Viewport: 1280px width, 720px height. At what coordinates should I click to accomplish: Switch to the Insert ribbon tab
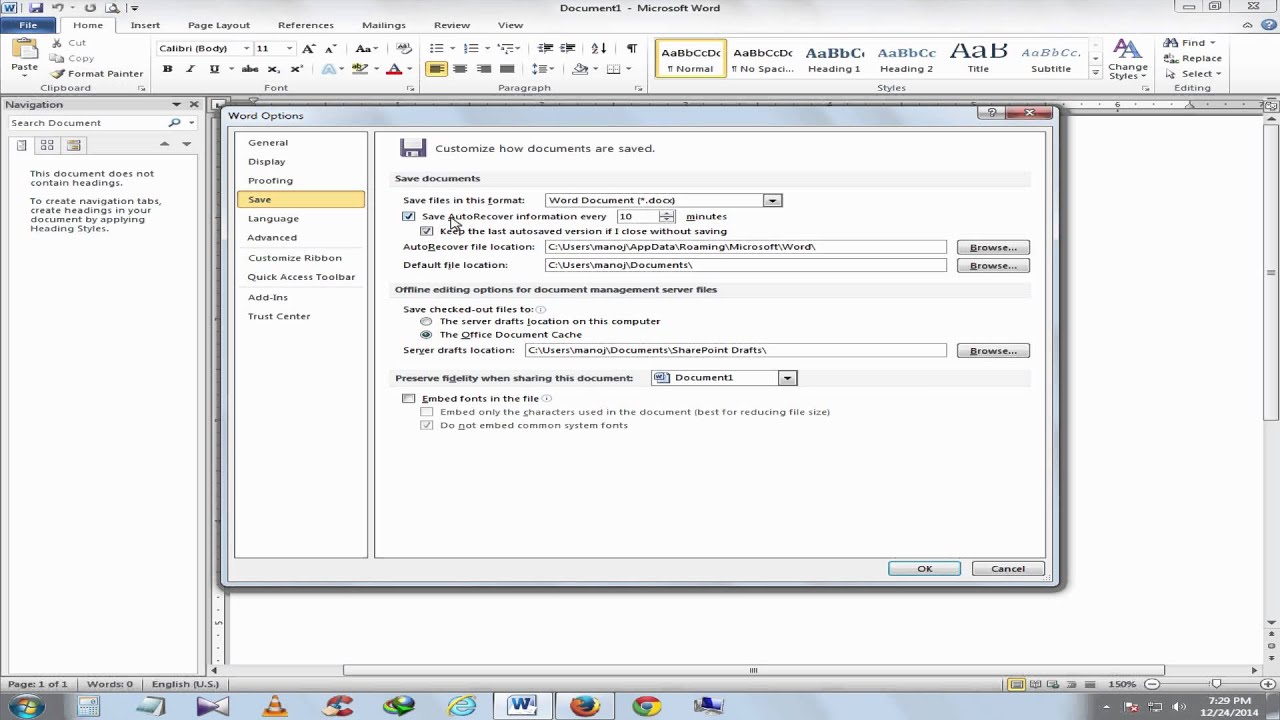(145, 25)
